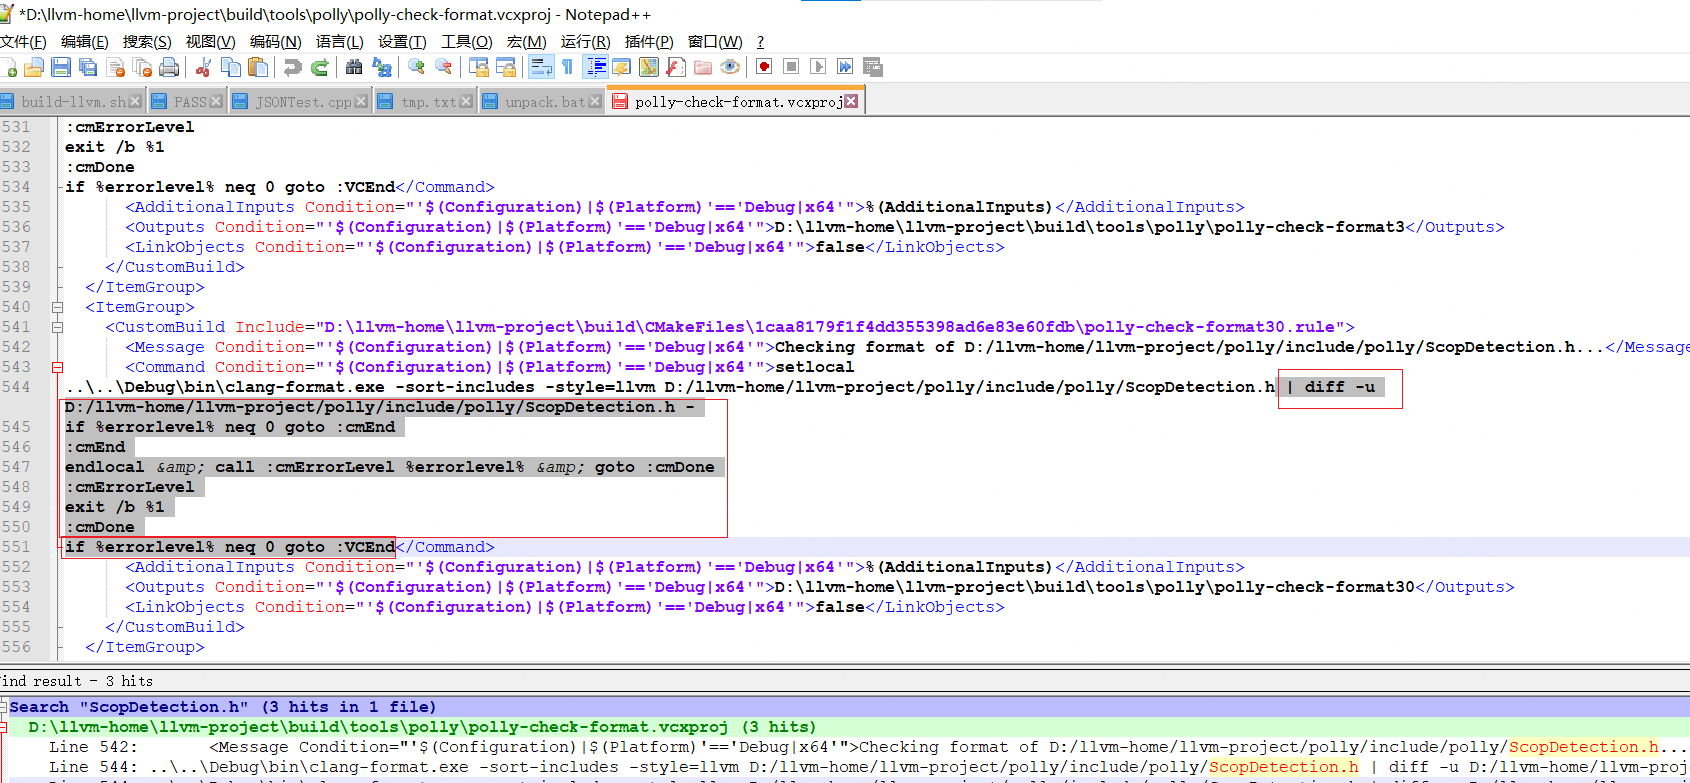Redo with the green arrow icon
The image size is (1690, 783).
[320, 67]
